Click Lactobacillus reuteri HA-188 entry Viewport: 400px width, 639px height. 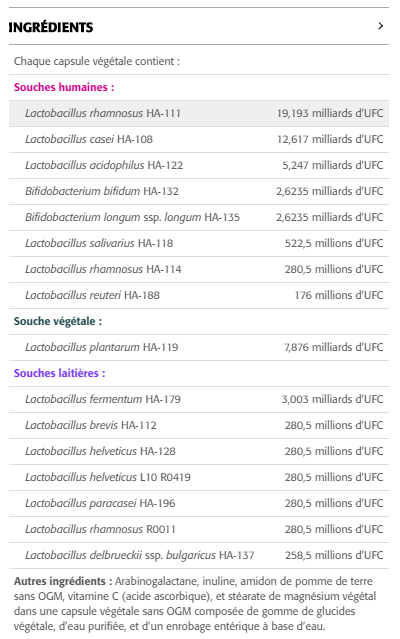[x=199, y=296]
